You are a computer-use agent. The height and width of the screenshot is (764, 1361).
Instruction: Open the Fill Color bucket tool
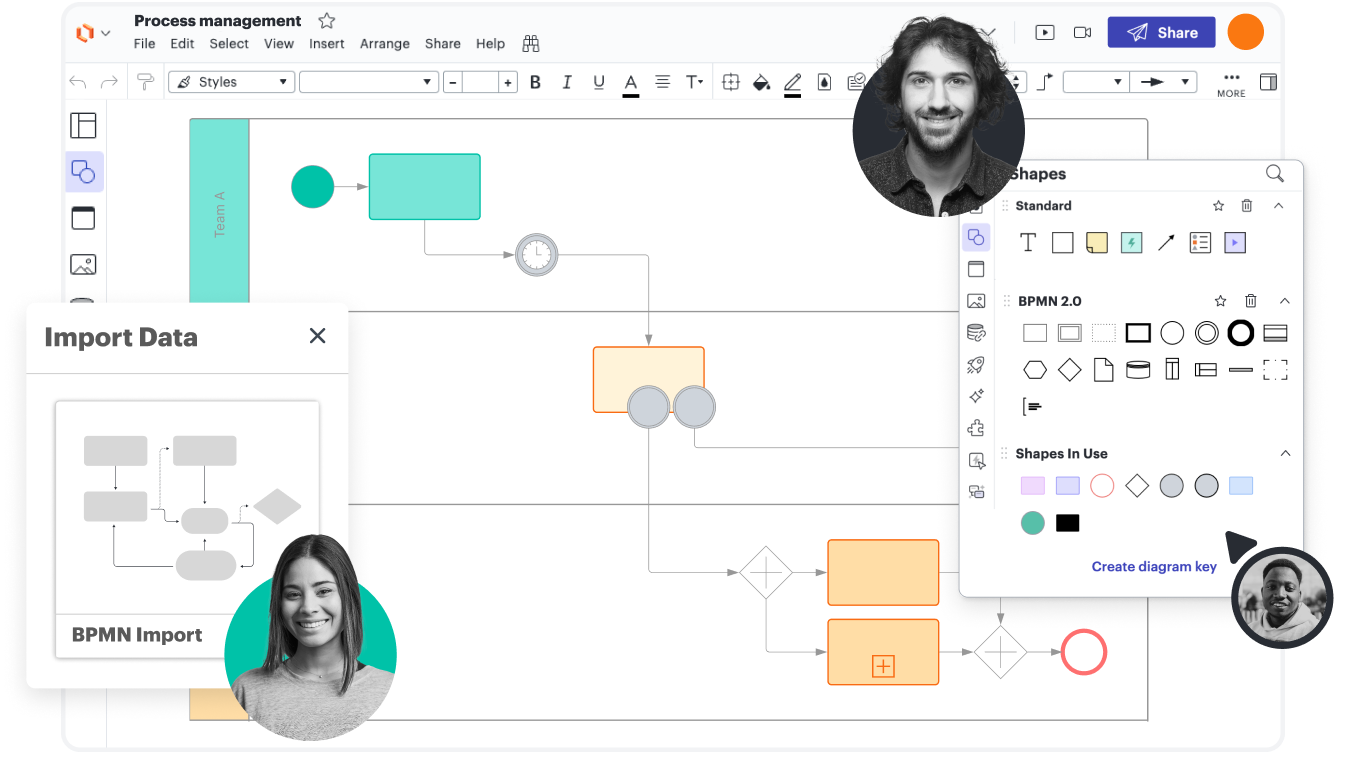click(x=761, y=82)
